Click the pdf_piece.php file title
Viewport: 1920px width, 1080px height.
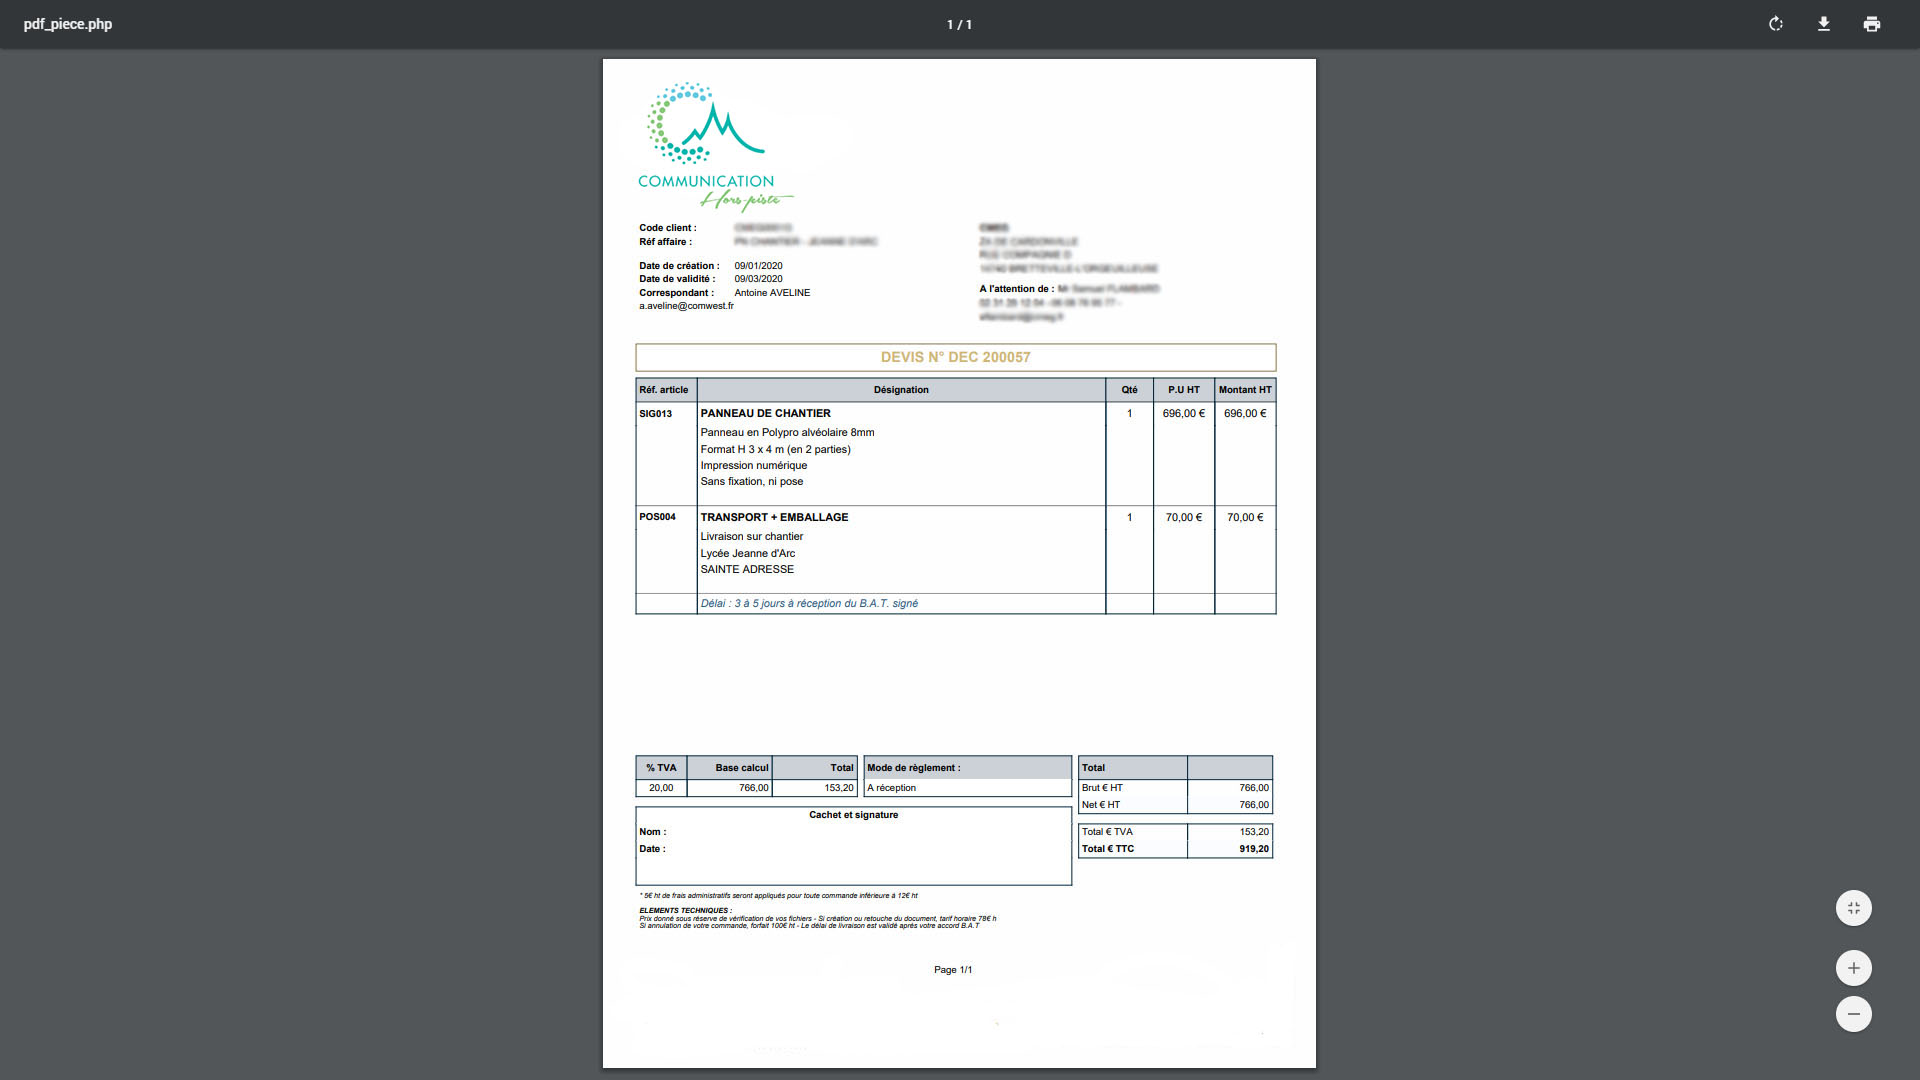pos(68,24)
